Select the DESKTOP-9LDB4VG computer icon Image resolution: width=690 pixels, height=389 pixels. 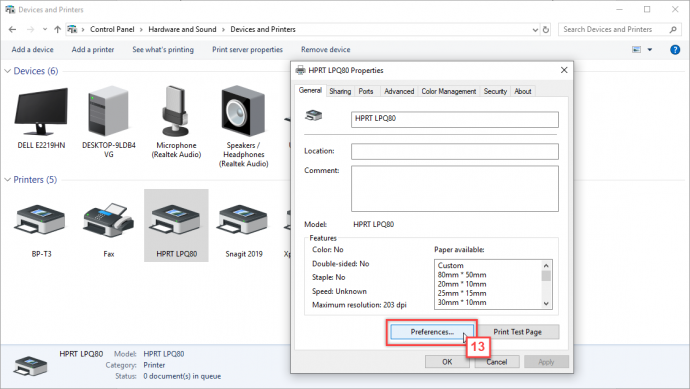pos(109,111)
